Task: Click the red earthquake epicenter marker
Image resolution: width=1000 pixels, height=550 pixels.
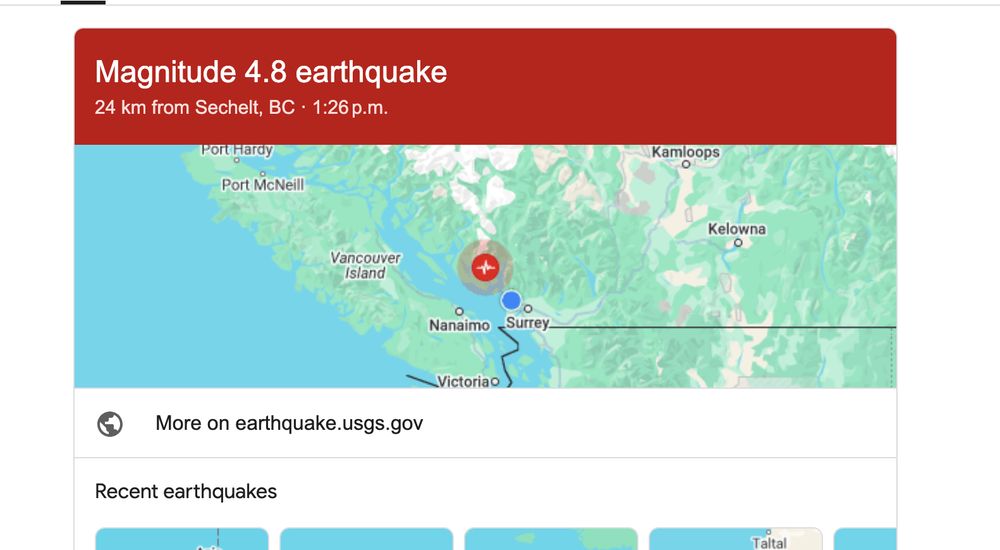Action: 485,267
